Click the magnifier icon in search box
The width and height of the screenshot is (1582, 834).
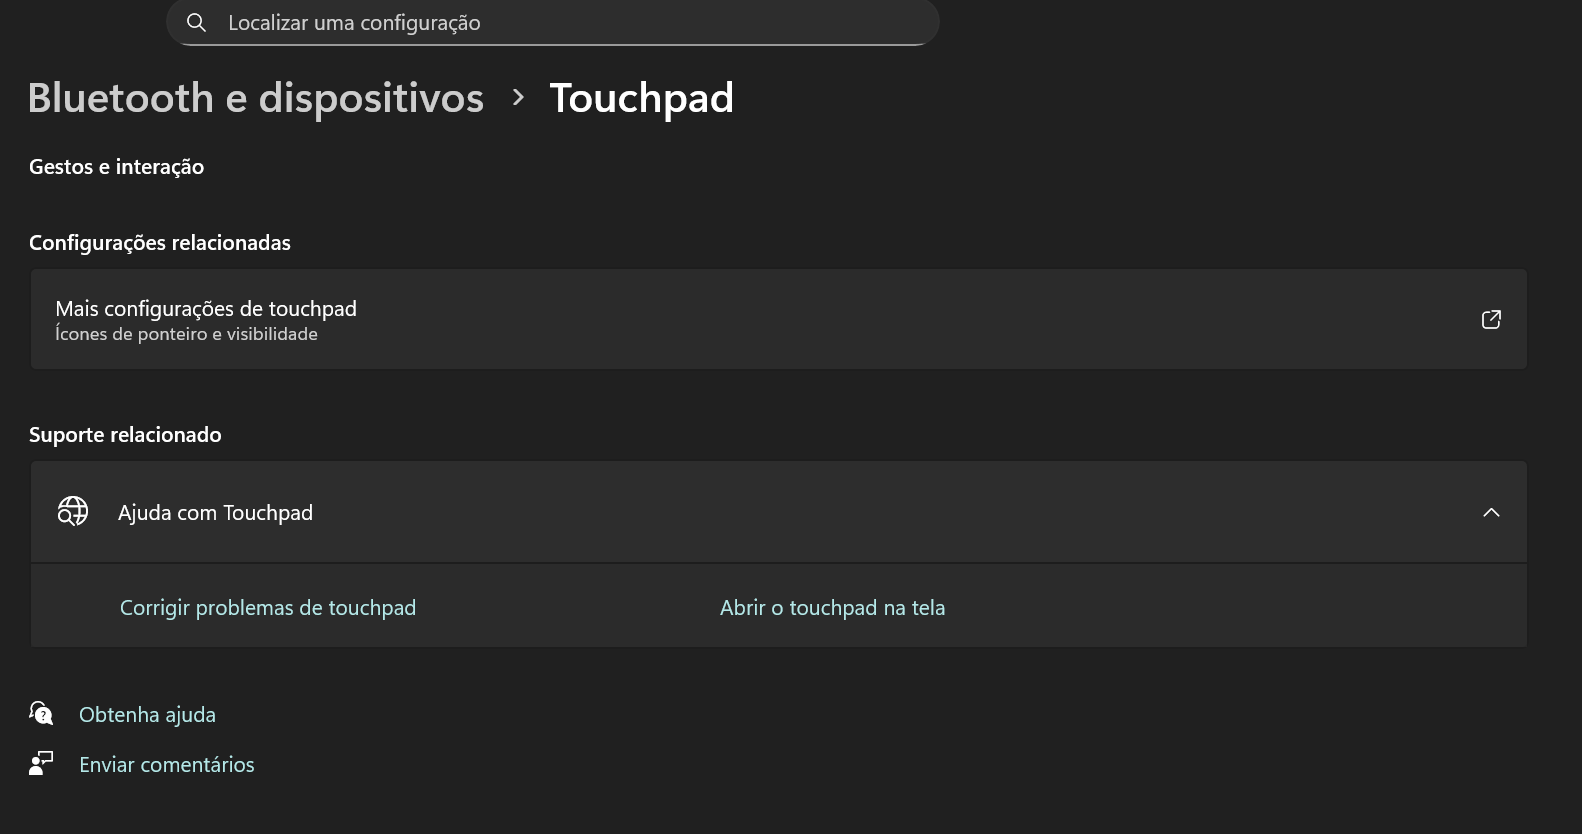click(x=197, y=23)
